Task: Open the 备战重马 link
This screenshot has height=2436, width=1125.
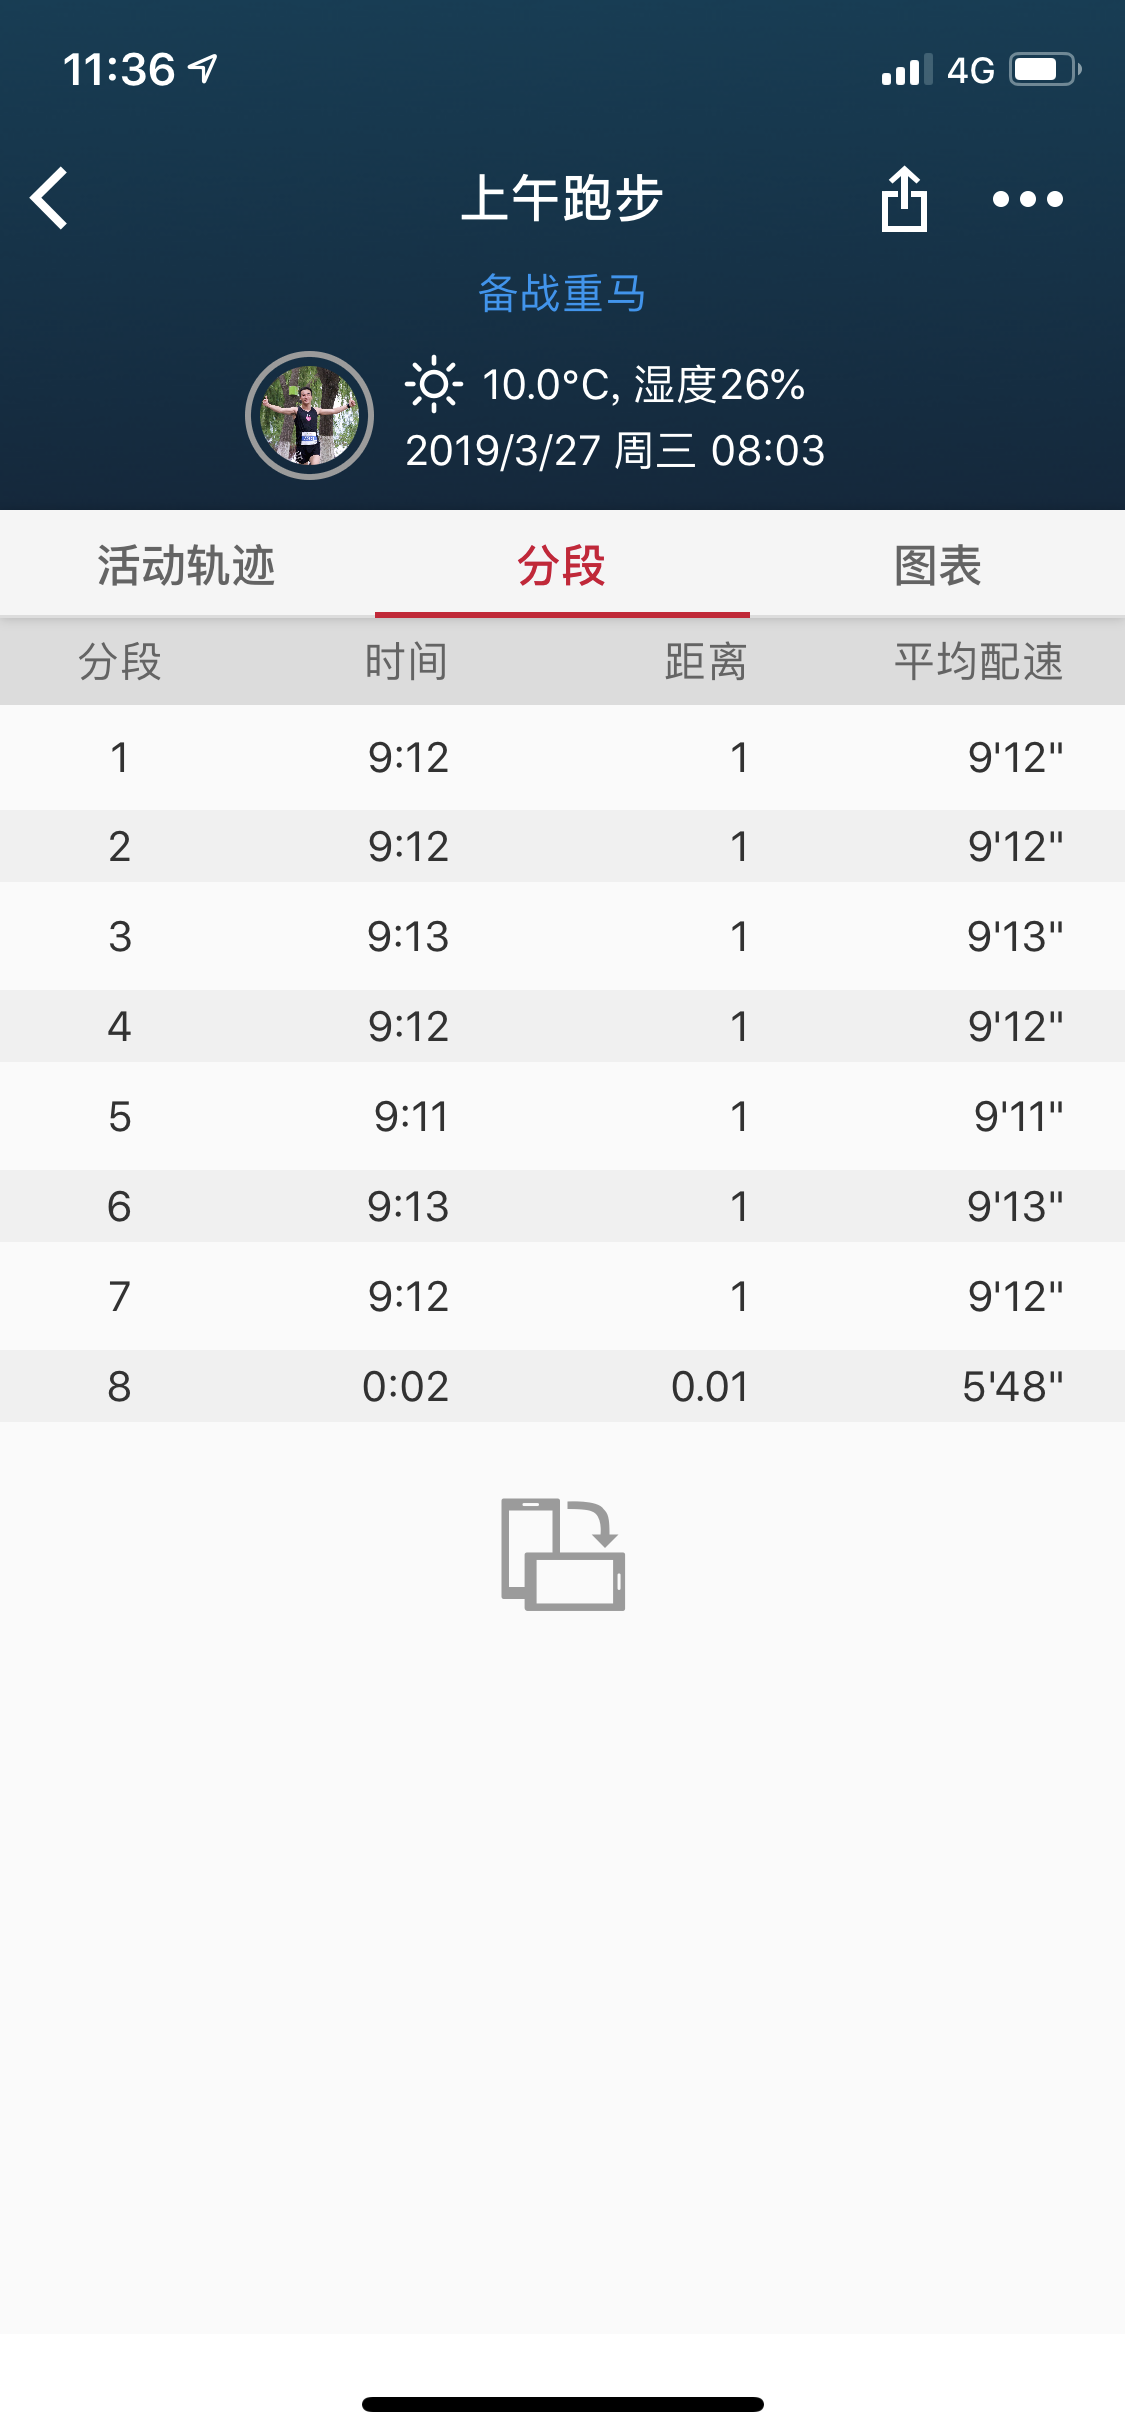Action: [x=562, y=293]
